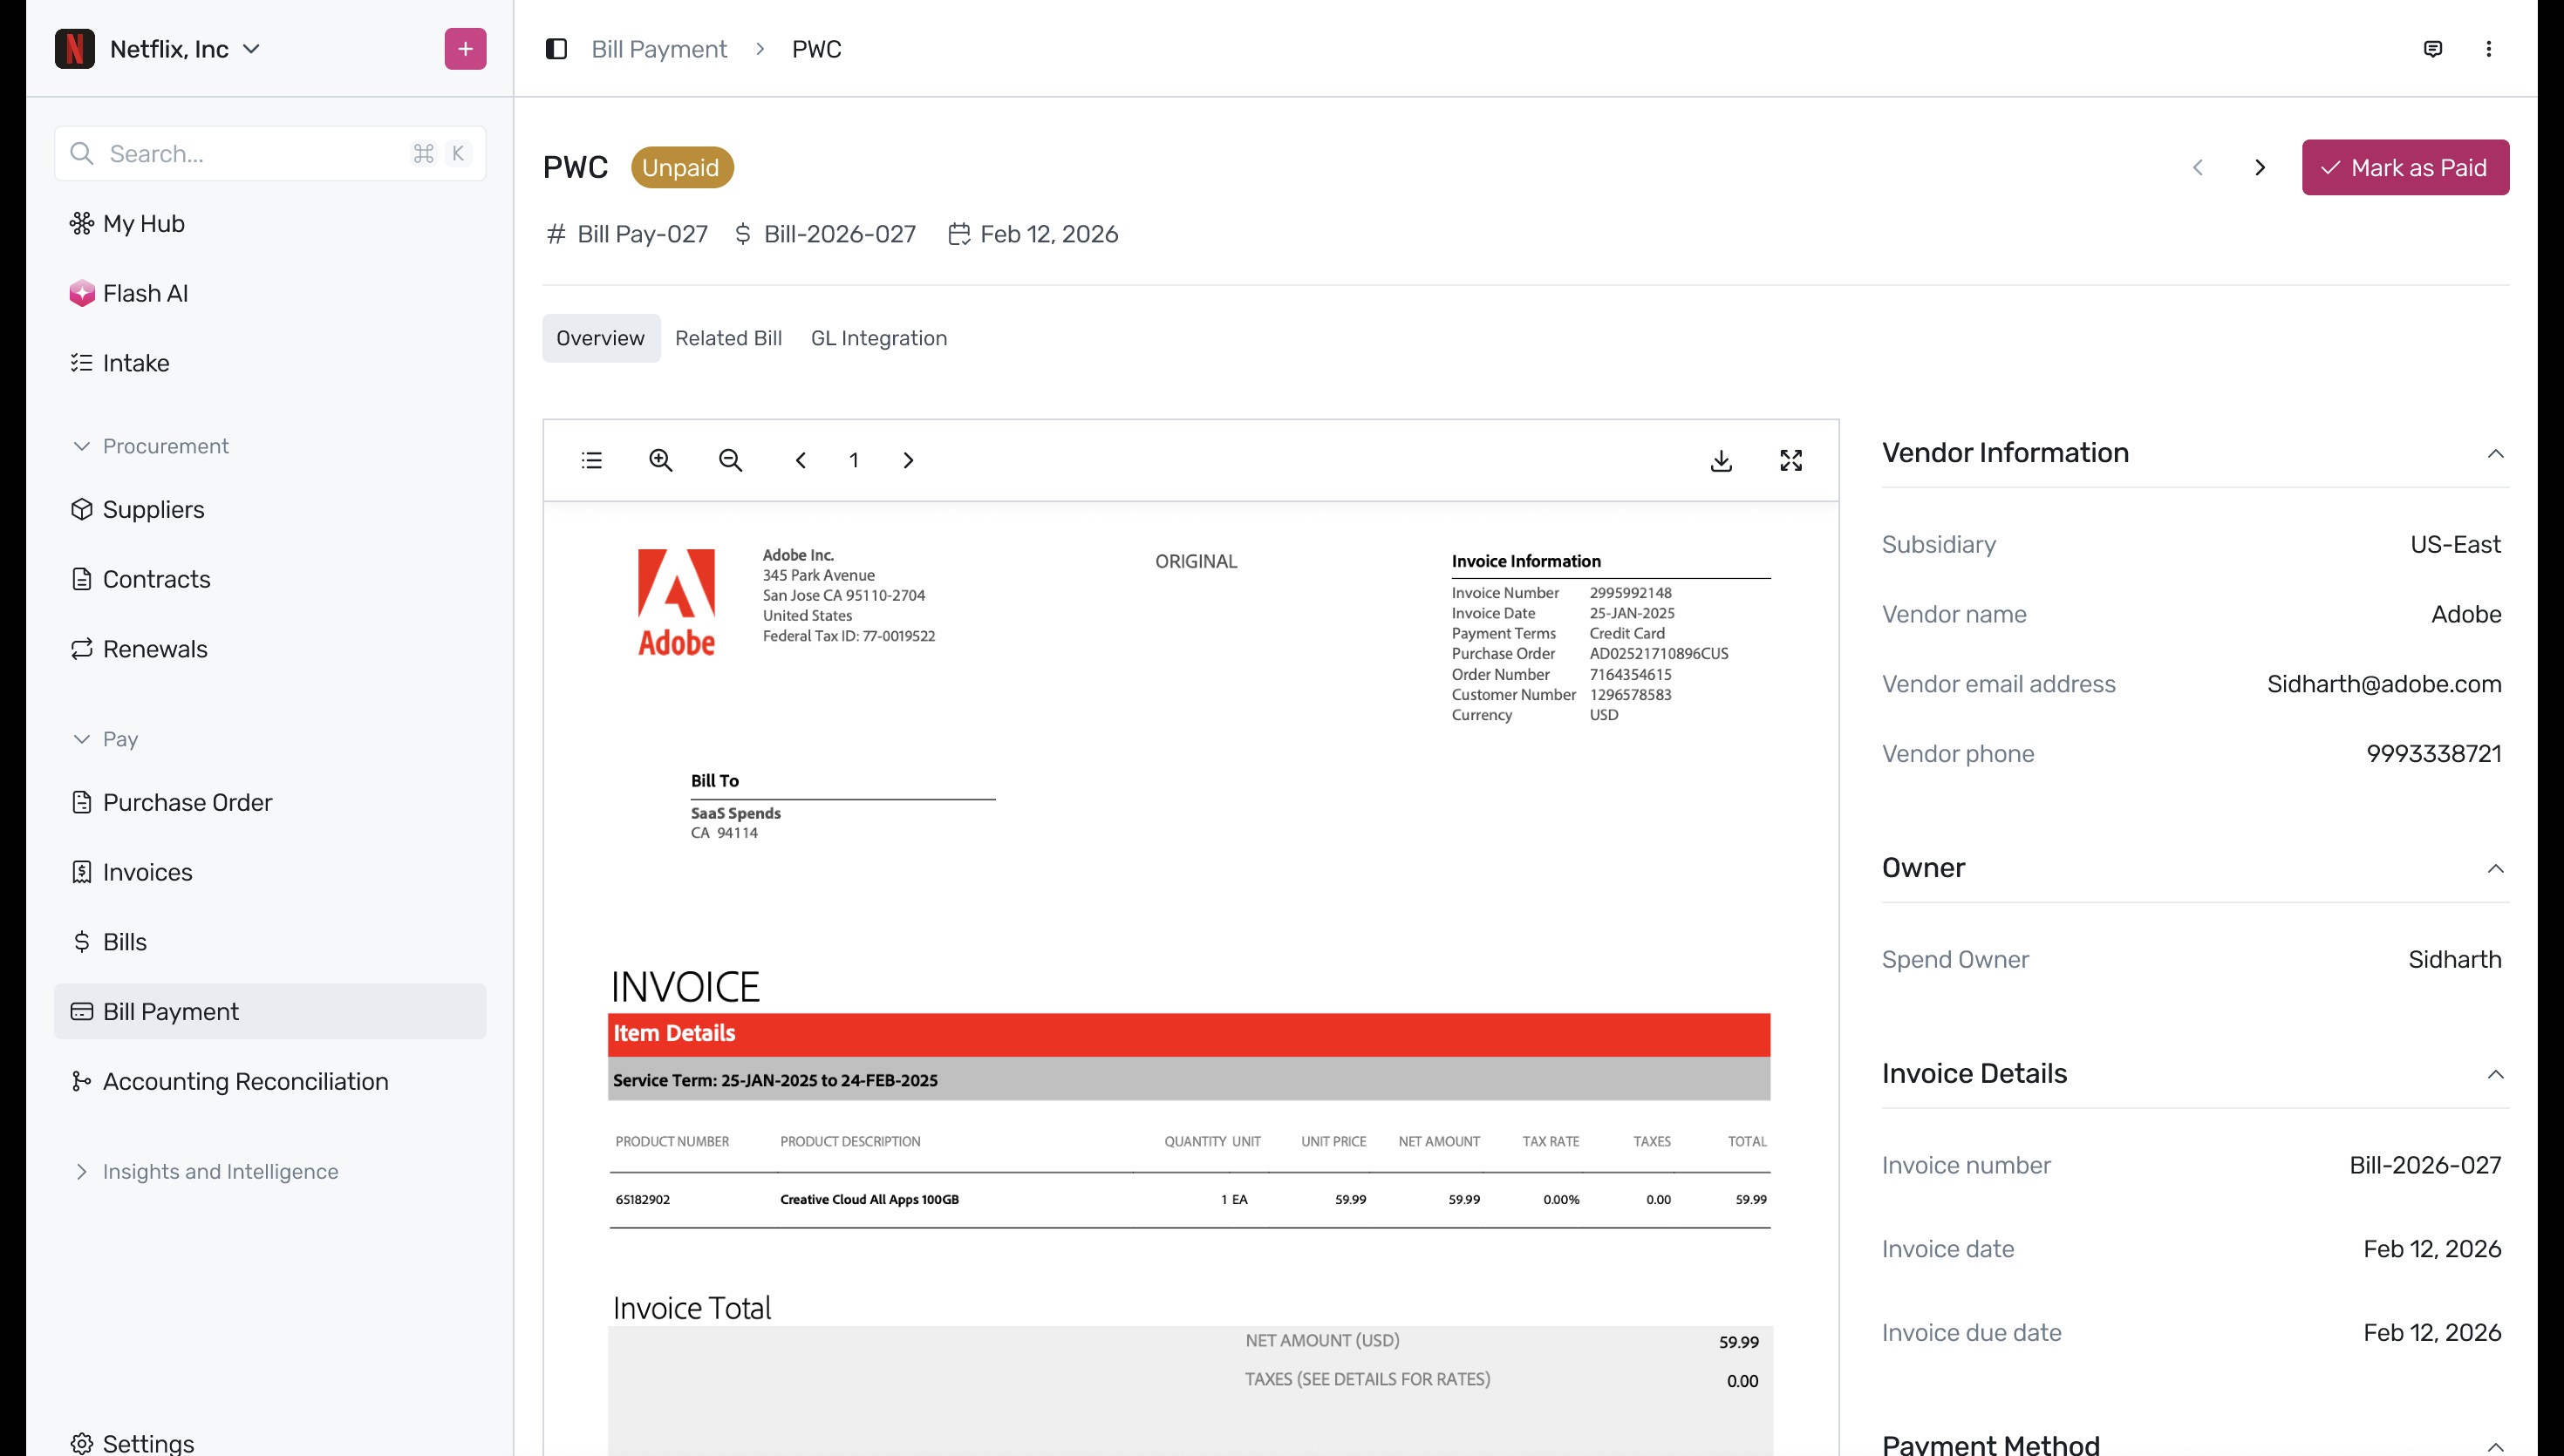Open Purchase Order page
This screenshot has height=1456, width=2564.
pos(270,802)
